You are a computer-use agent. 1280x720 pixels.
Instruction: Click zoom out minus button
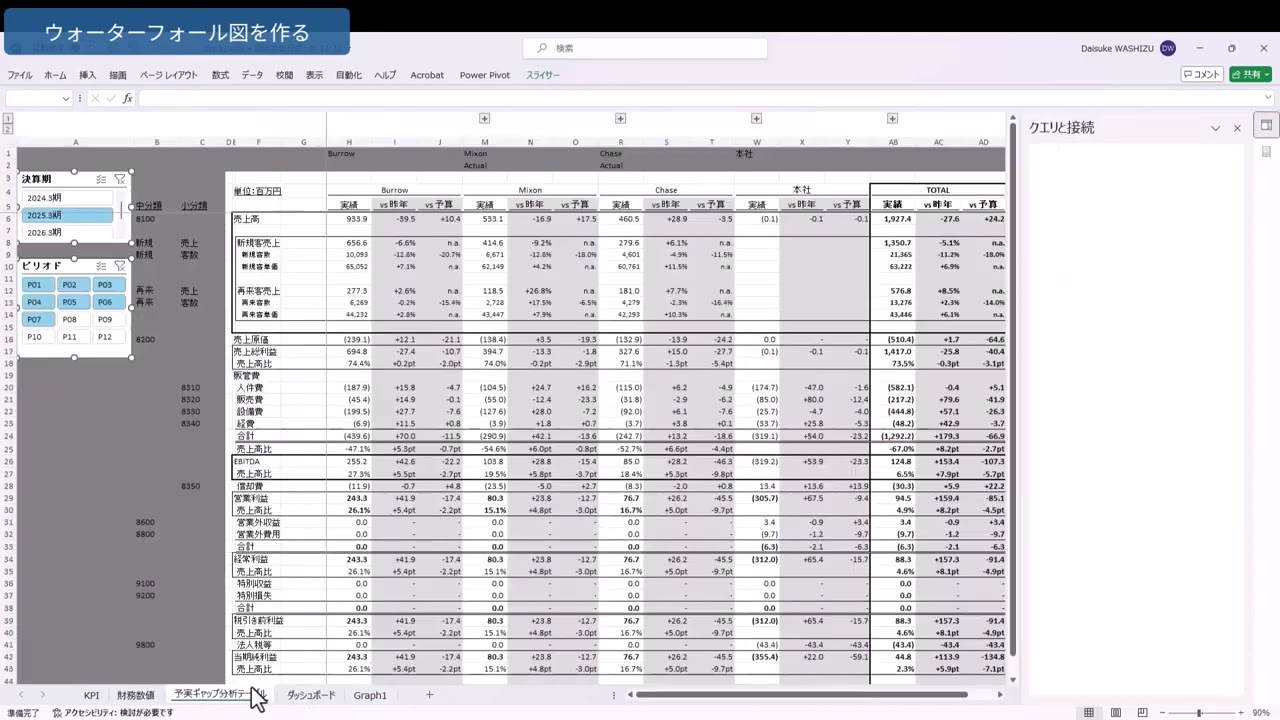coord(1161,713)
